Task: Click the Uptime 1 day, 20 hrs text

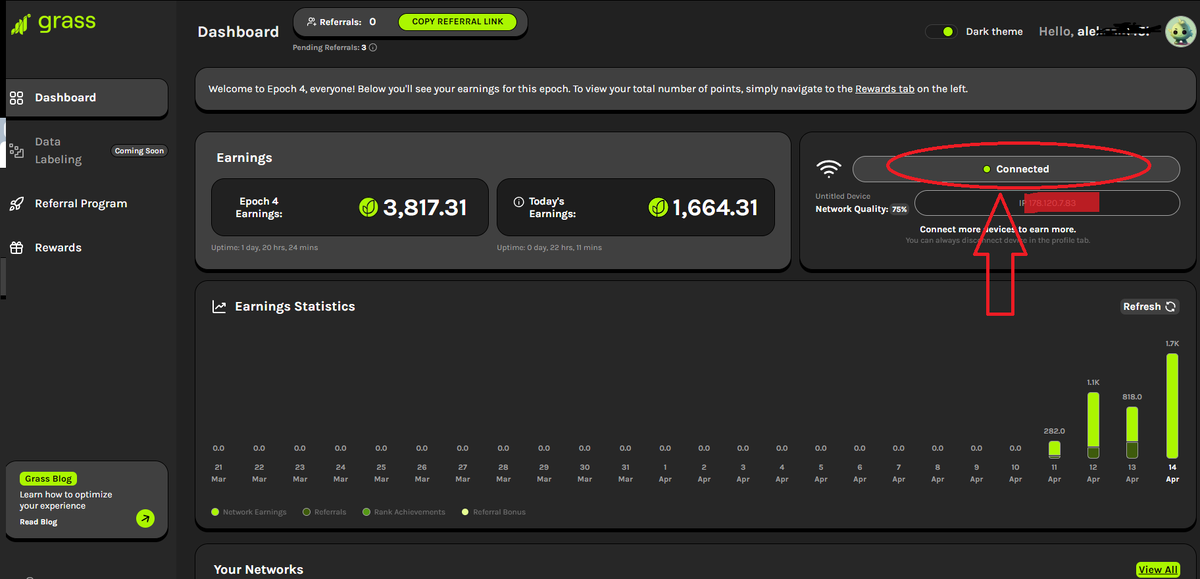Action: click(267, 247)
